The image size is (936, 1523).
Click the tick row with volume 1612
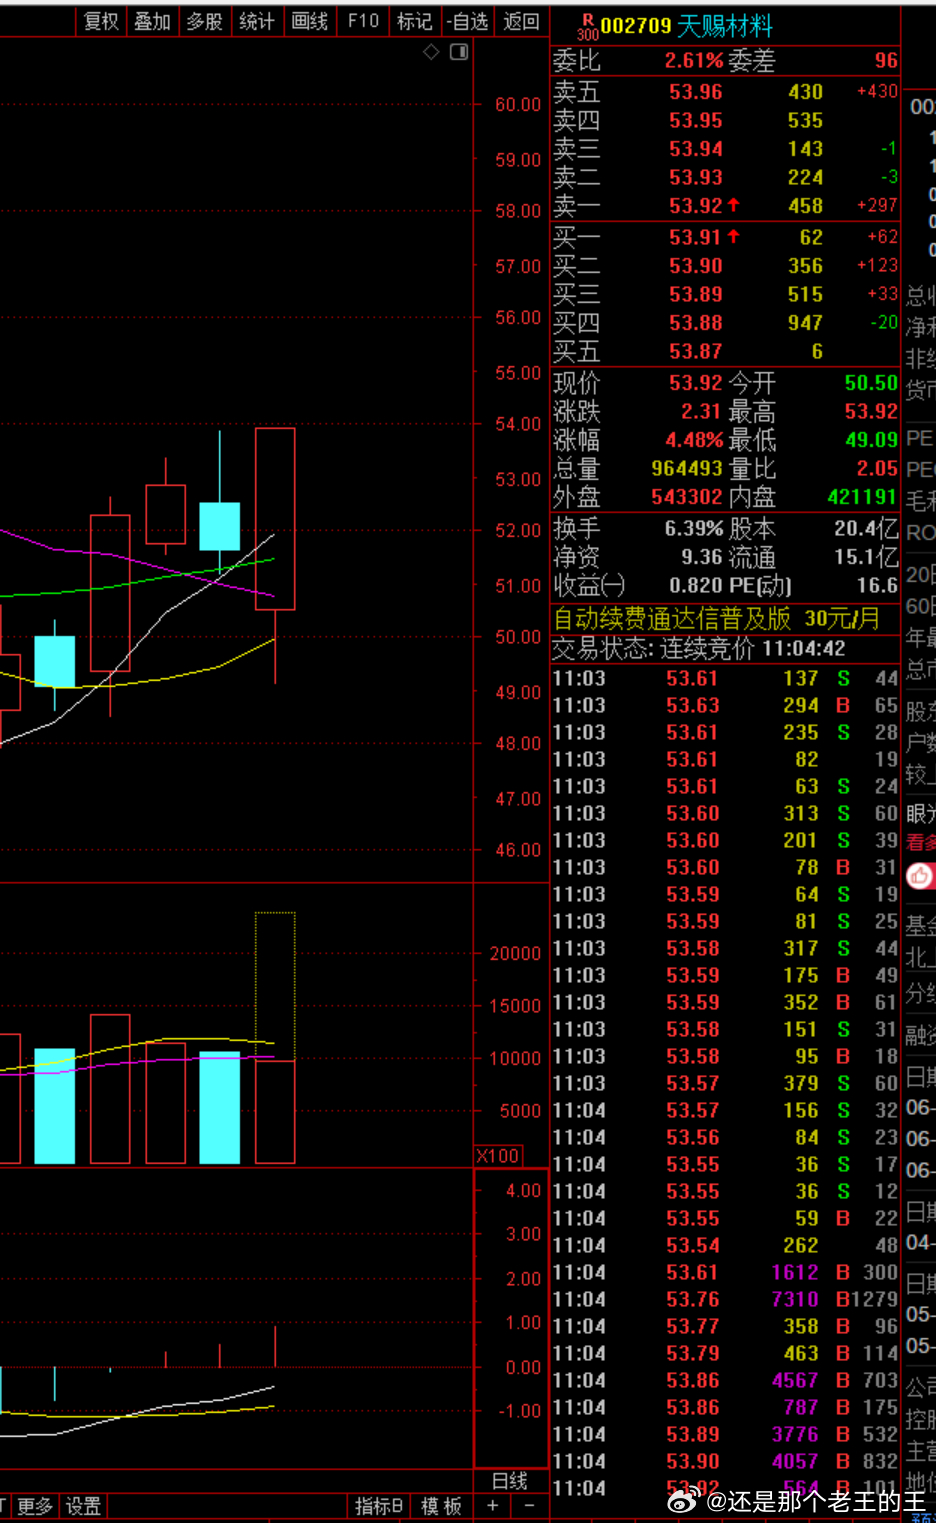725,1272
